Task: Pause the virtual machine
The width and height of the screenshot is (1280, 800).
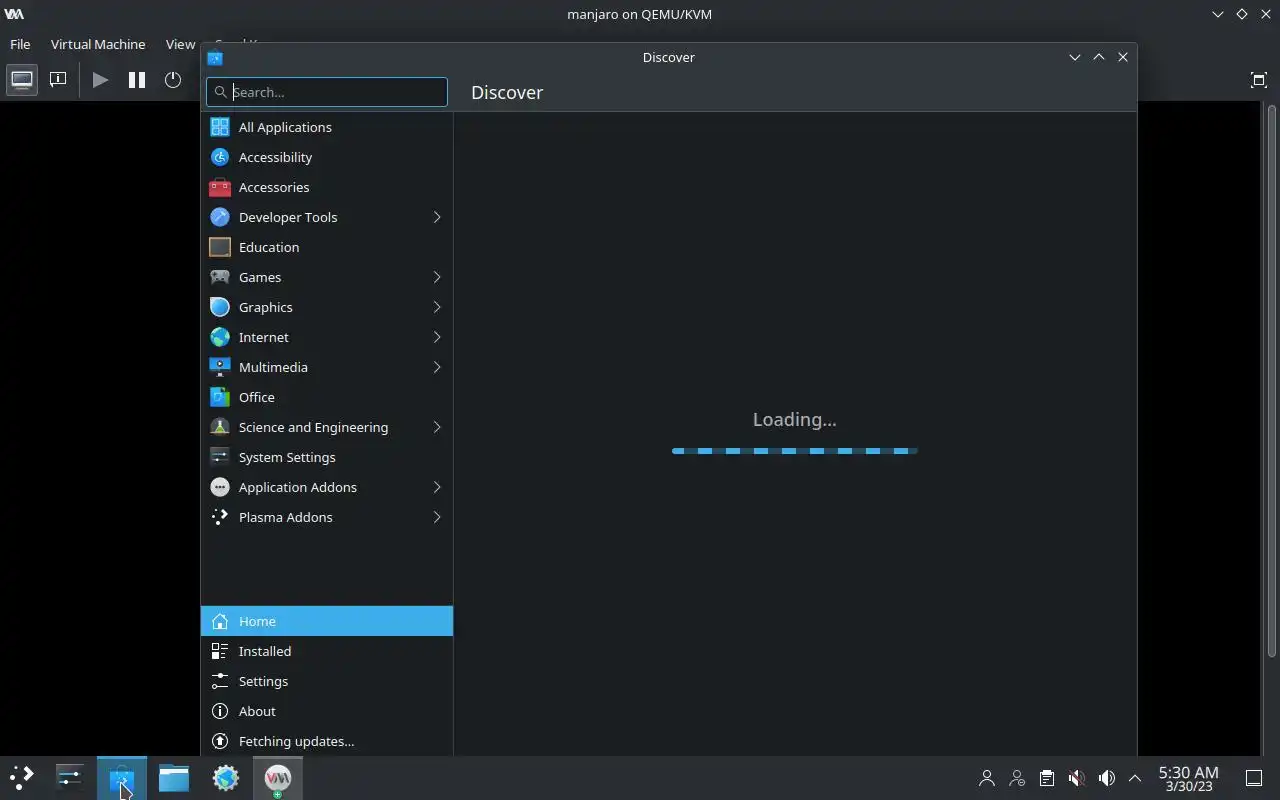Action: coord(137,79)
